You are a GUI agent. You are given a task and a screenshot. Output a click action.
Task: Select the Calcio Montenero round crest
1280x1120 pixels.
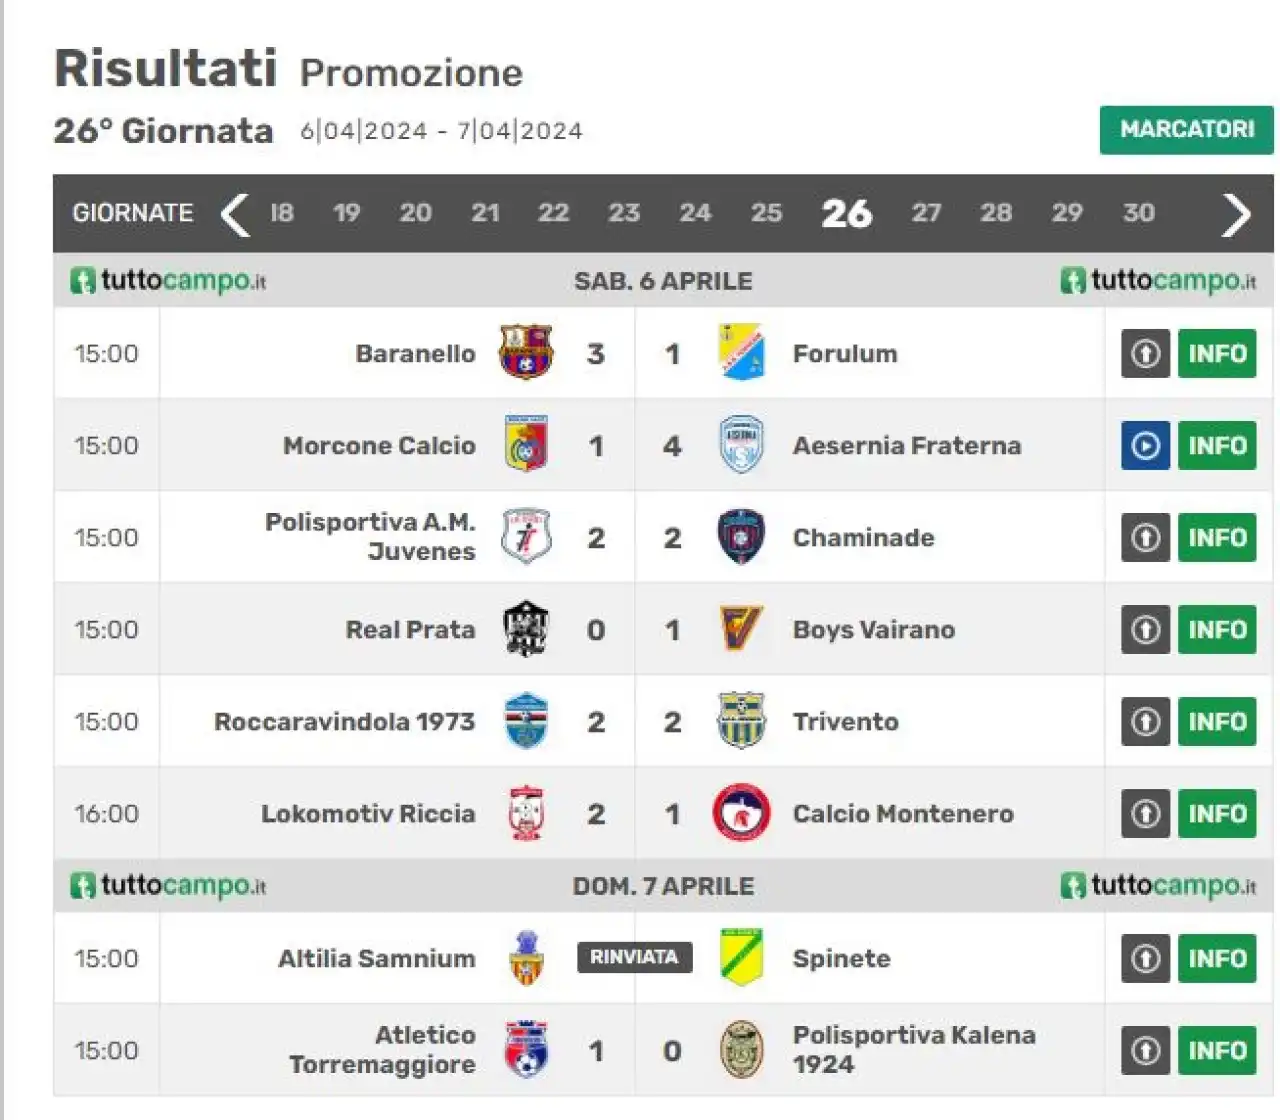[x=741, y=813]
